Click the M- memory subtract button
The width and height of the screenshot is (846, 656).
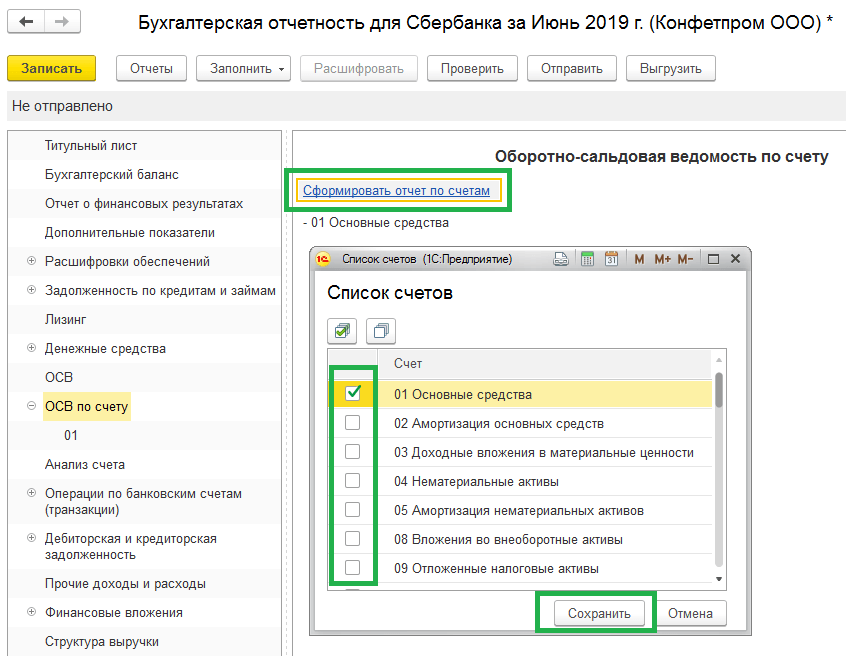(685, 259)
